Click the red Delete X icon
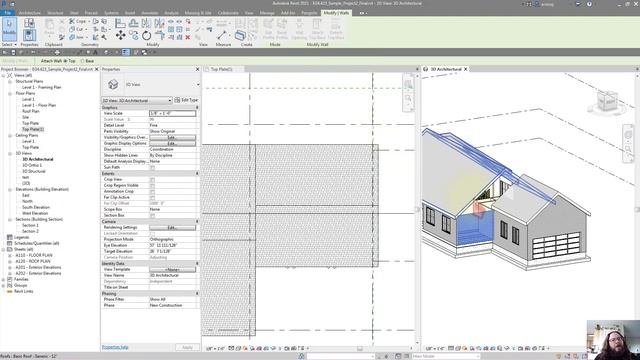This screenshot has width=640, height=360. pos(188,37)
